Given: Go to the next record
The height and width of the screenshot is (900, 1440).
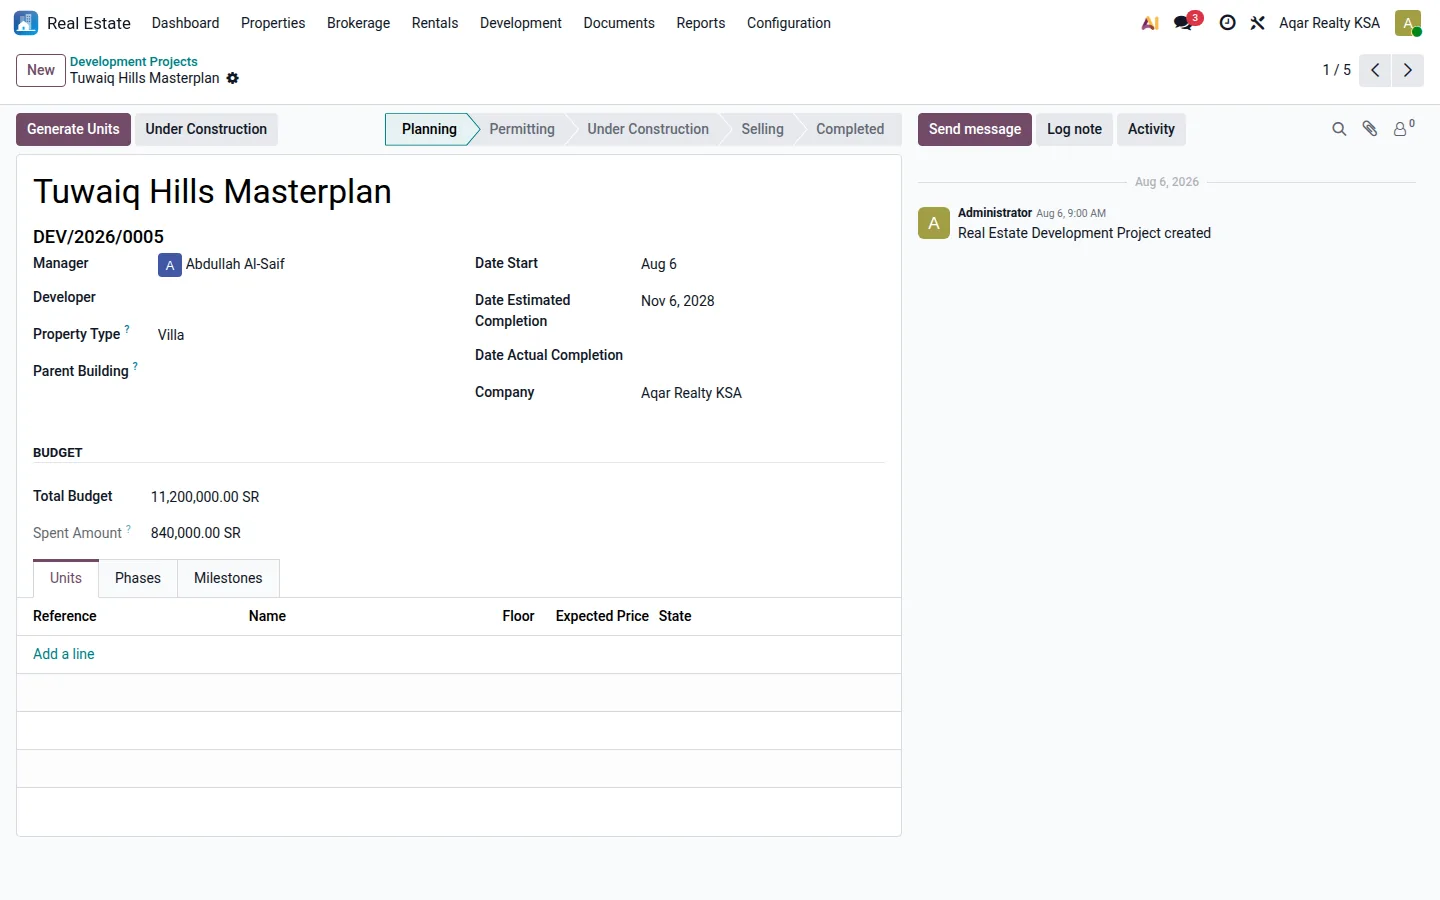Looking at the screenshot, I should 1408,70.
